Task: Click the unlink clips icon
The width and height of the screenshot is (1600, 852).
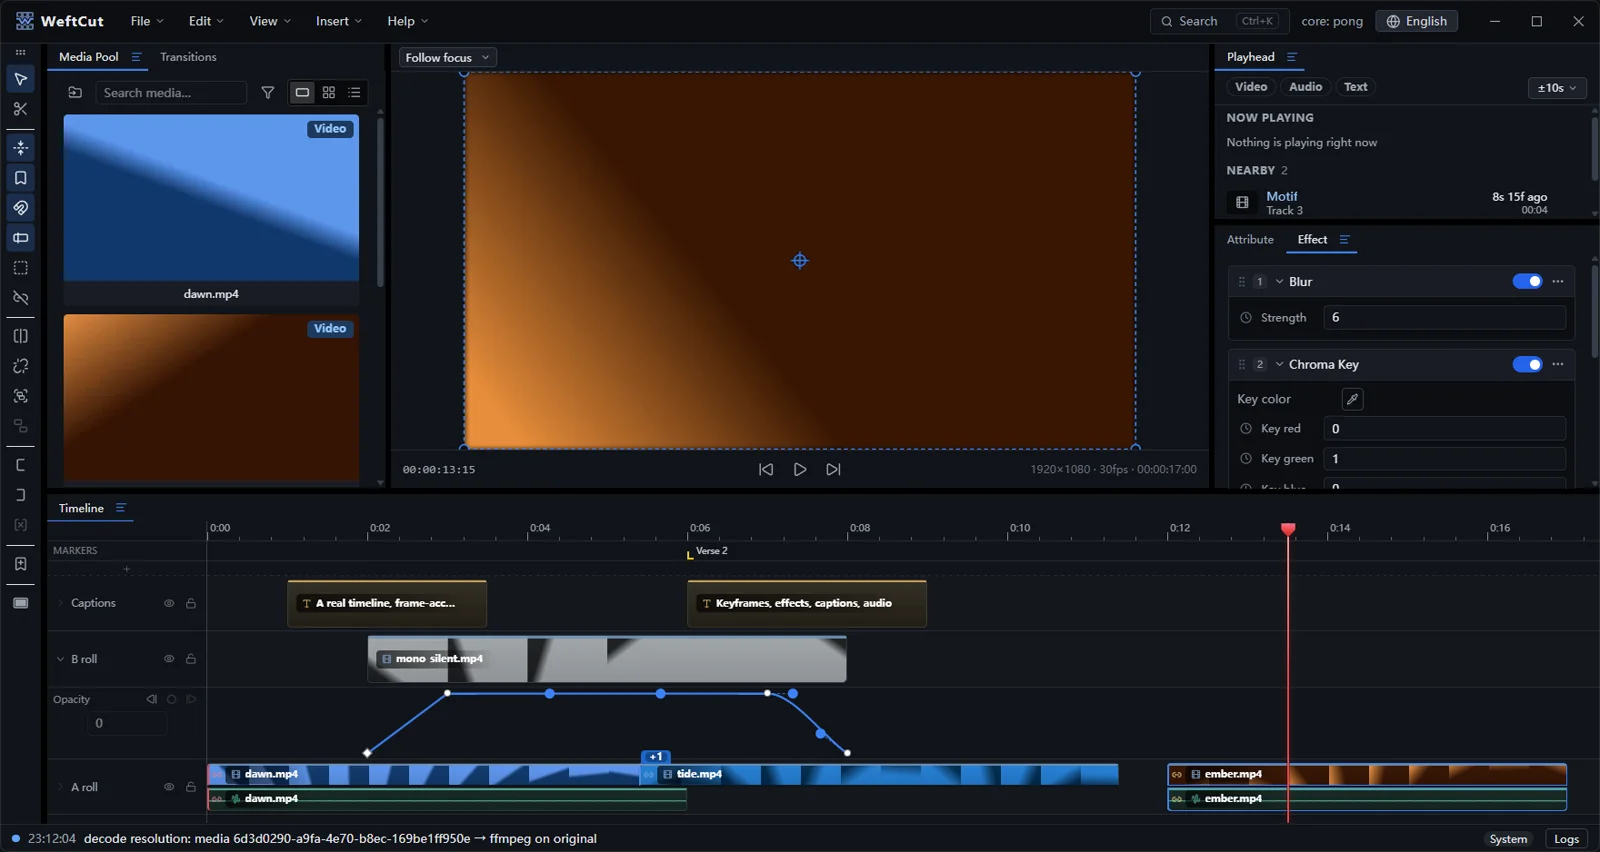Action: tap(20, 298)
